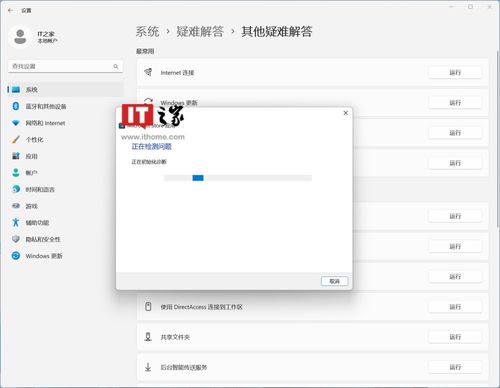Viewport: 500px width, 388px height.
Task: Click the 查找设置 search field
Action: point(65,66)
